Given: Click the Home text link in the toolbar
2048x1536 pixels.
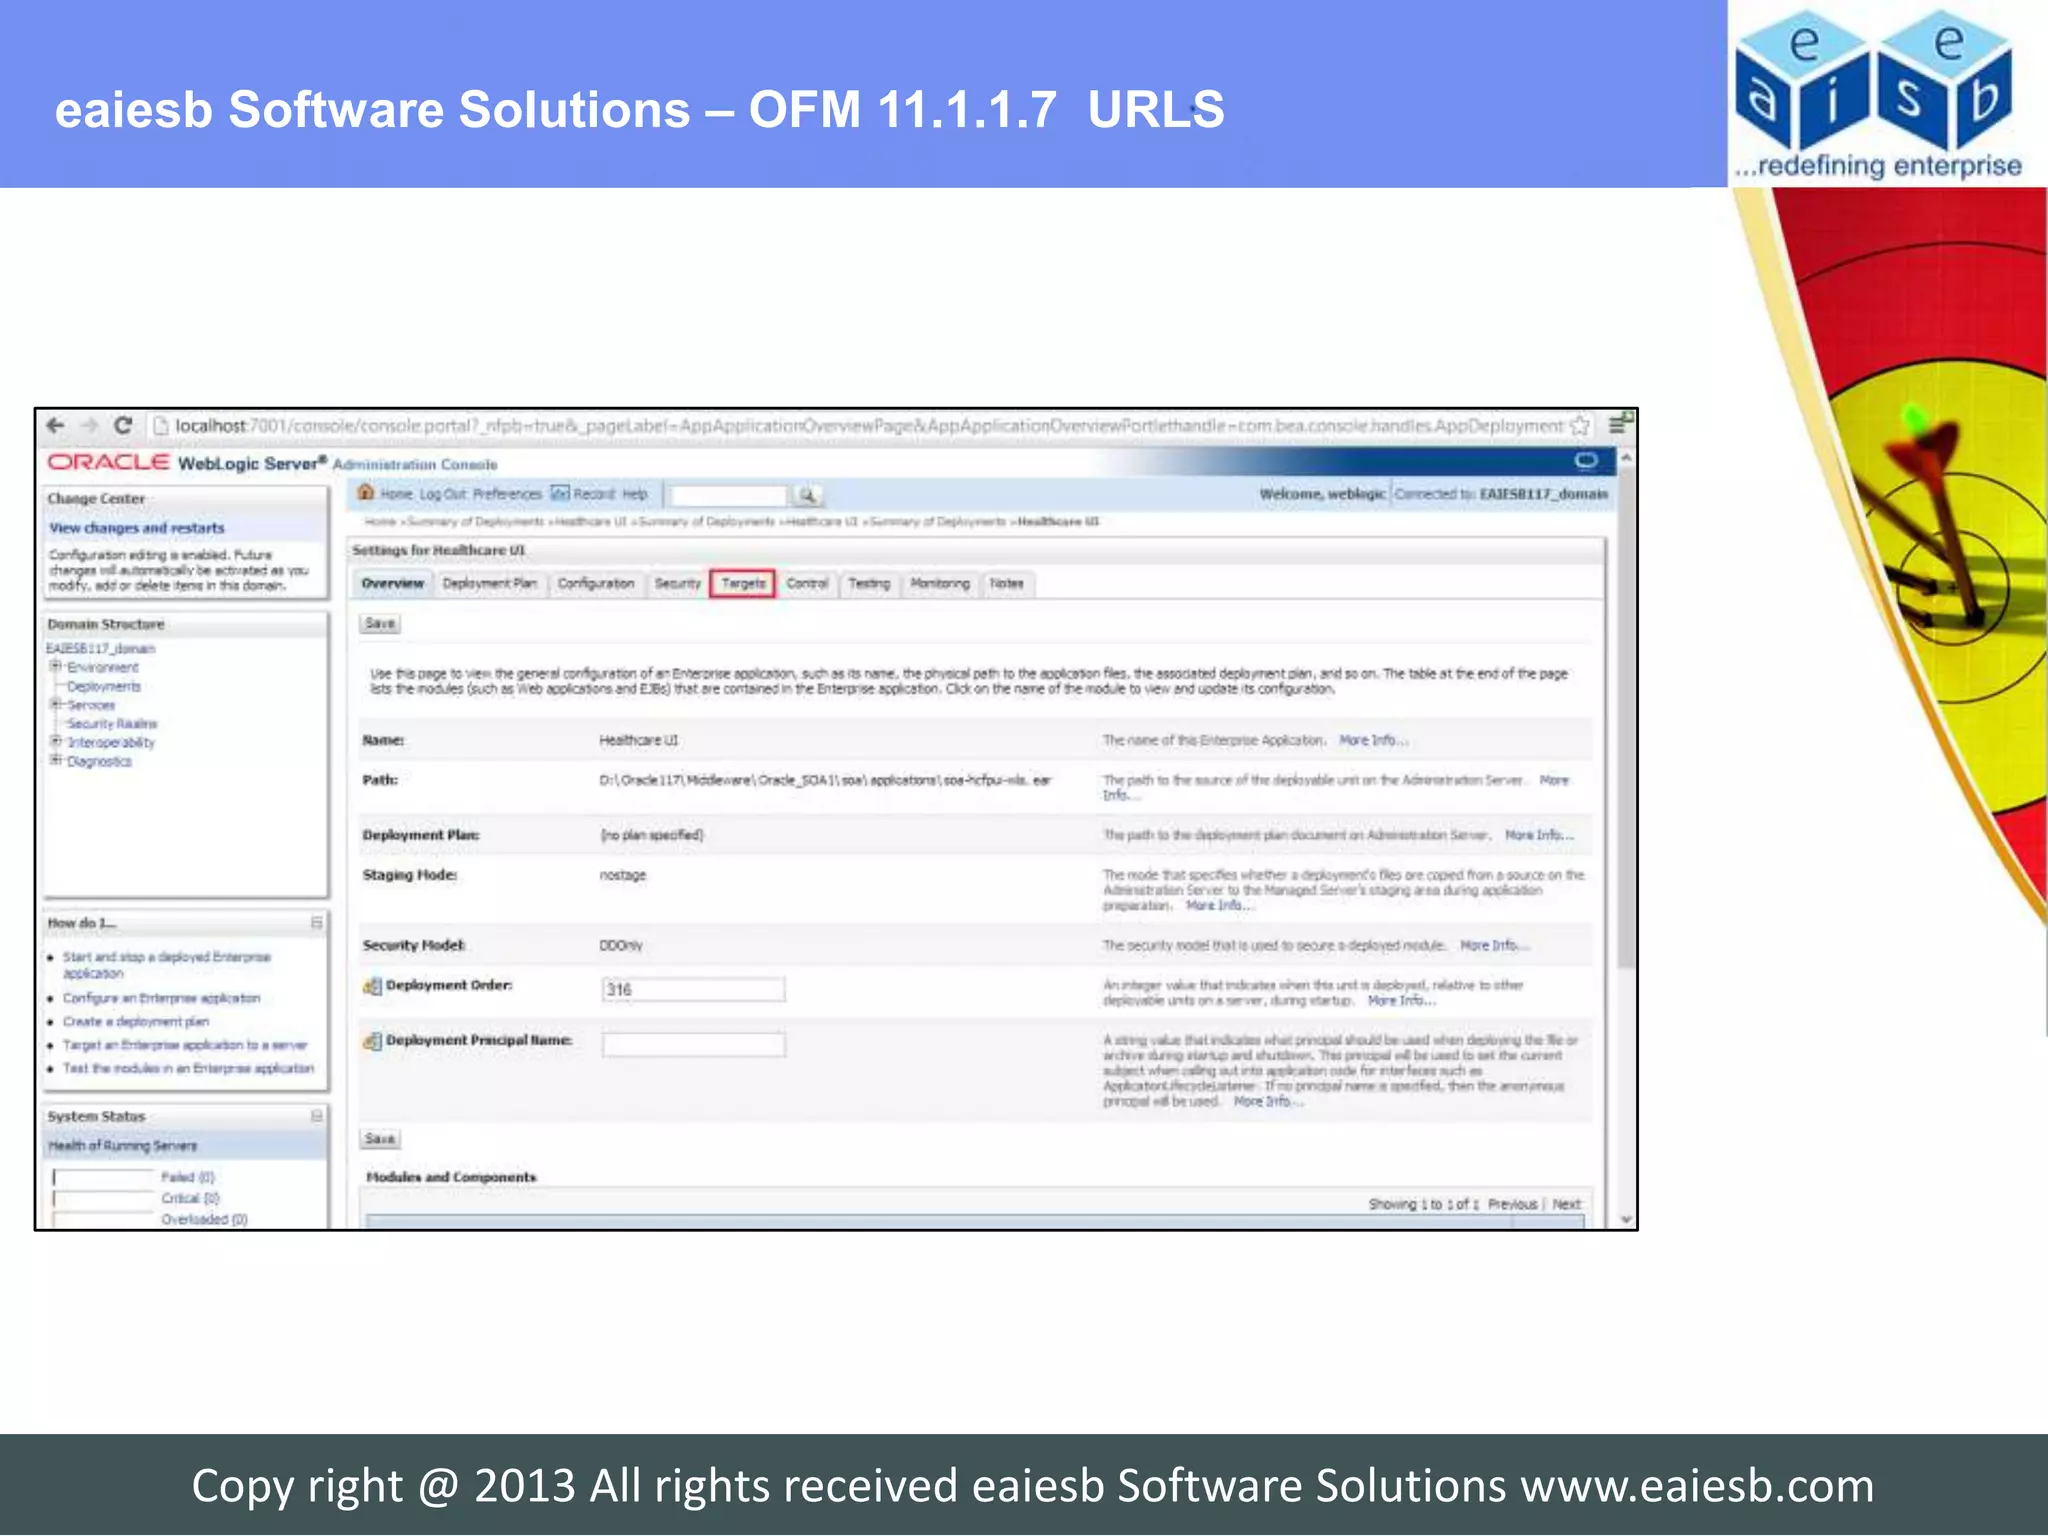Looking at the screenshot, I should pos(396,494).
